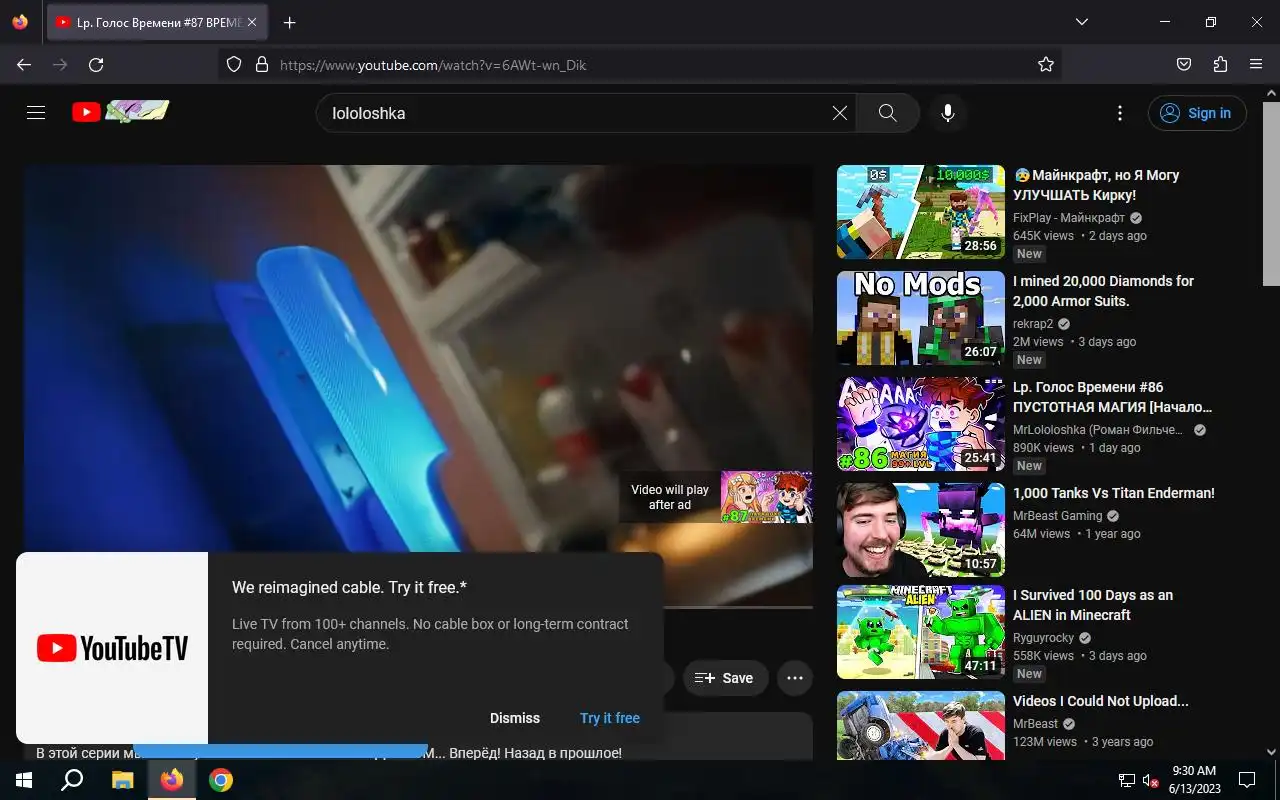Image resolution: width=1280 pixels, height=800 pixels.
Task: Open a new tab with plus
Action: 289,22
